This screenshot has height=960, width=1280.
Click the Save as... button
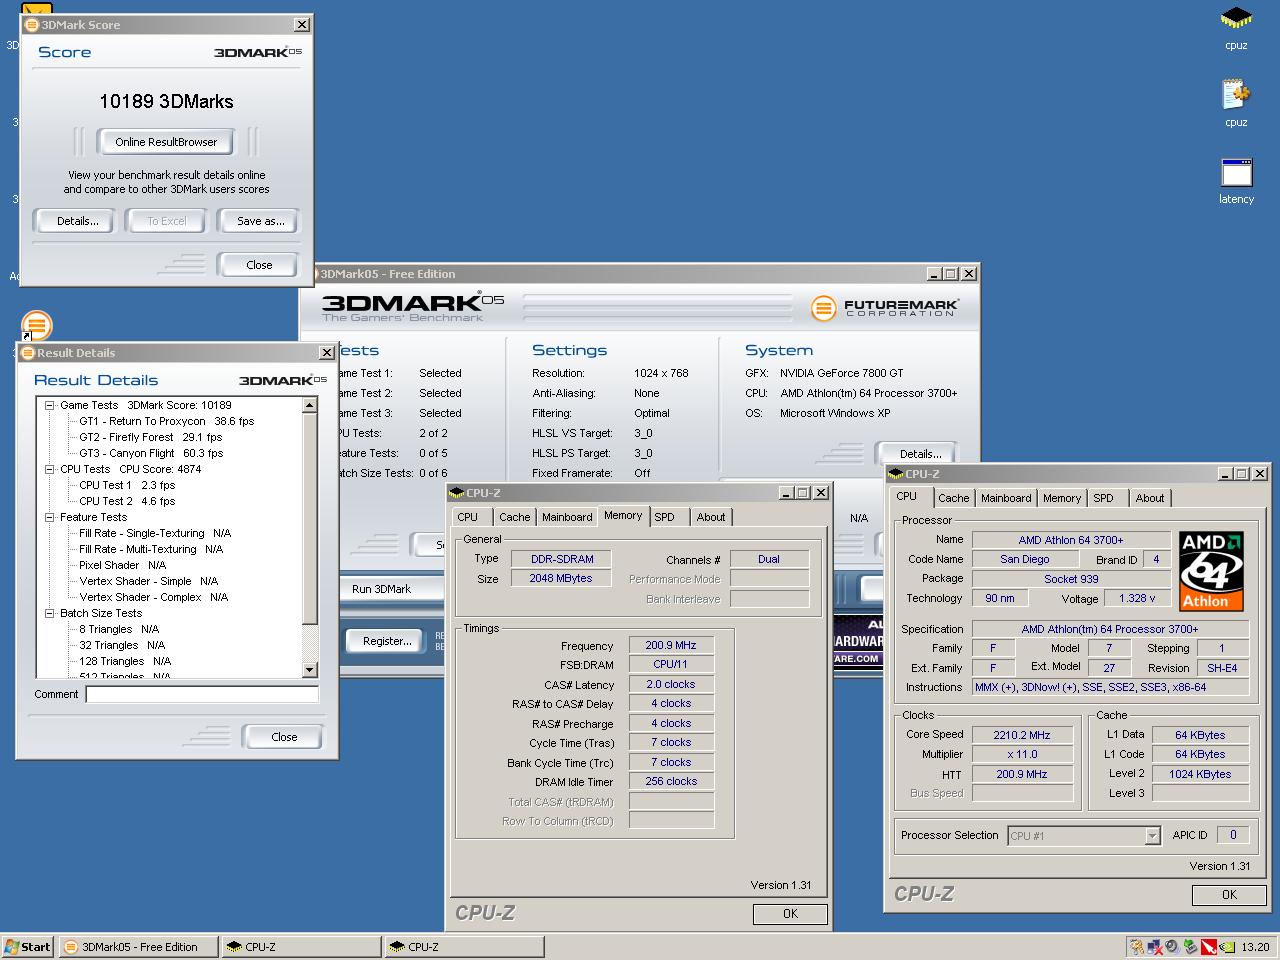coord(260,221)
